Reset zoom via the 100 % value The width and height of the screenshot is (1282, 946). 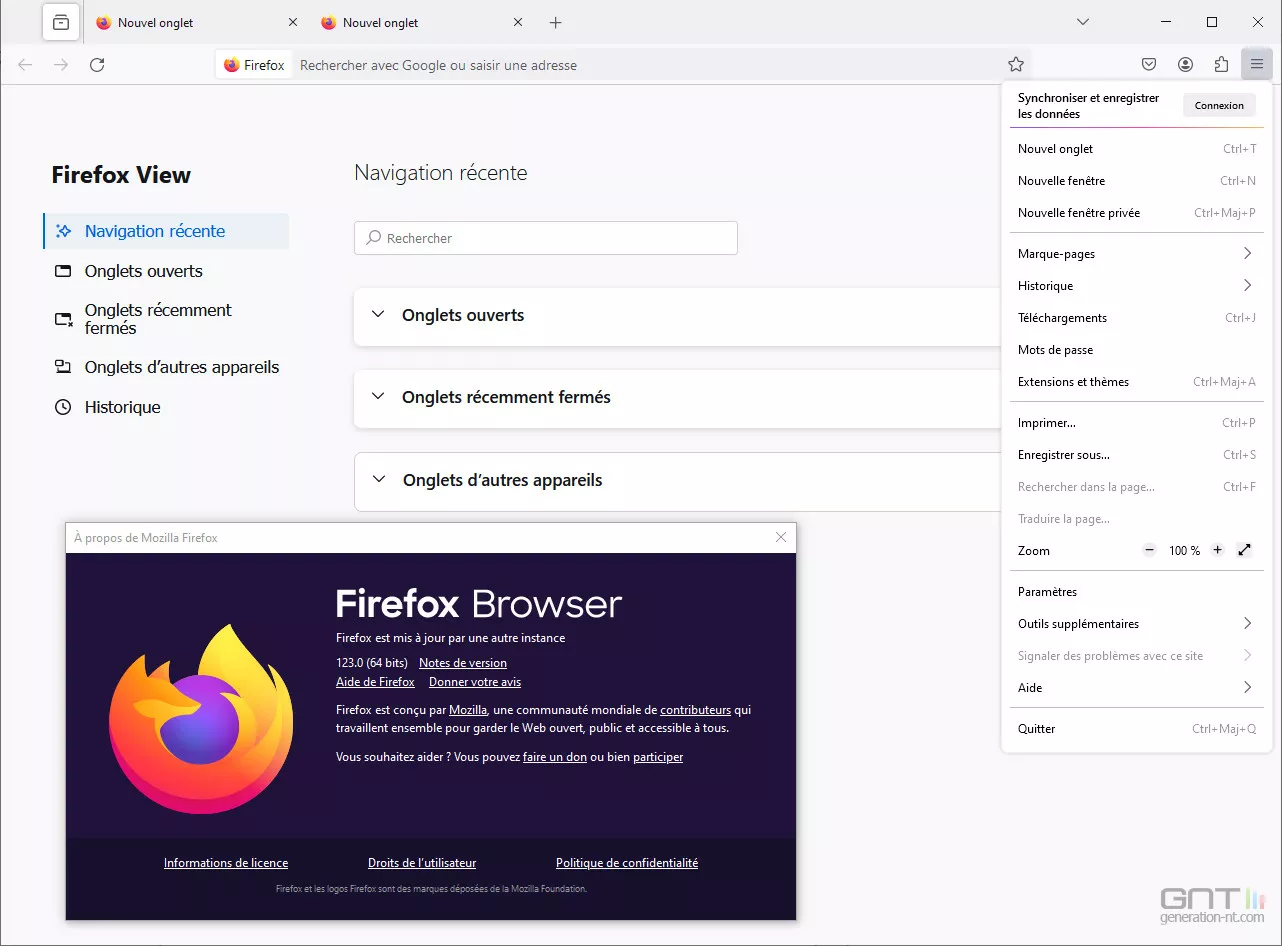tap(1184, 551)
